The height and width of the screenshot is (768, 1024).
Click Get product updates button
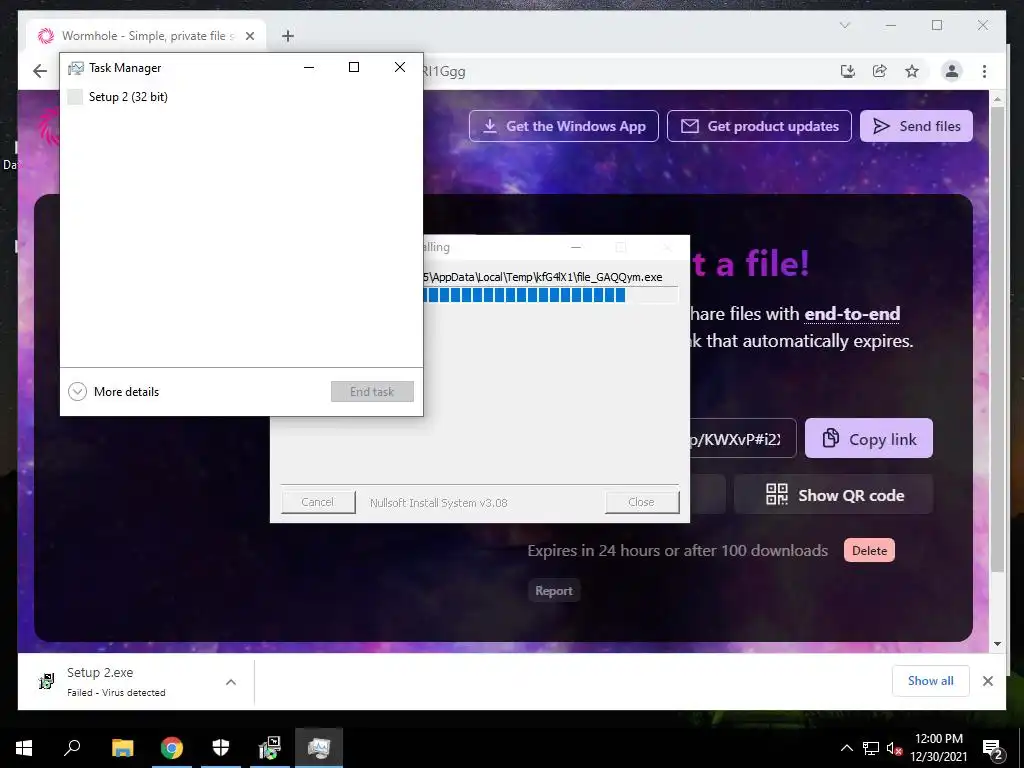tap(759, 126)
